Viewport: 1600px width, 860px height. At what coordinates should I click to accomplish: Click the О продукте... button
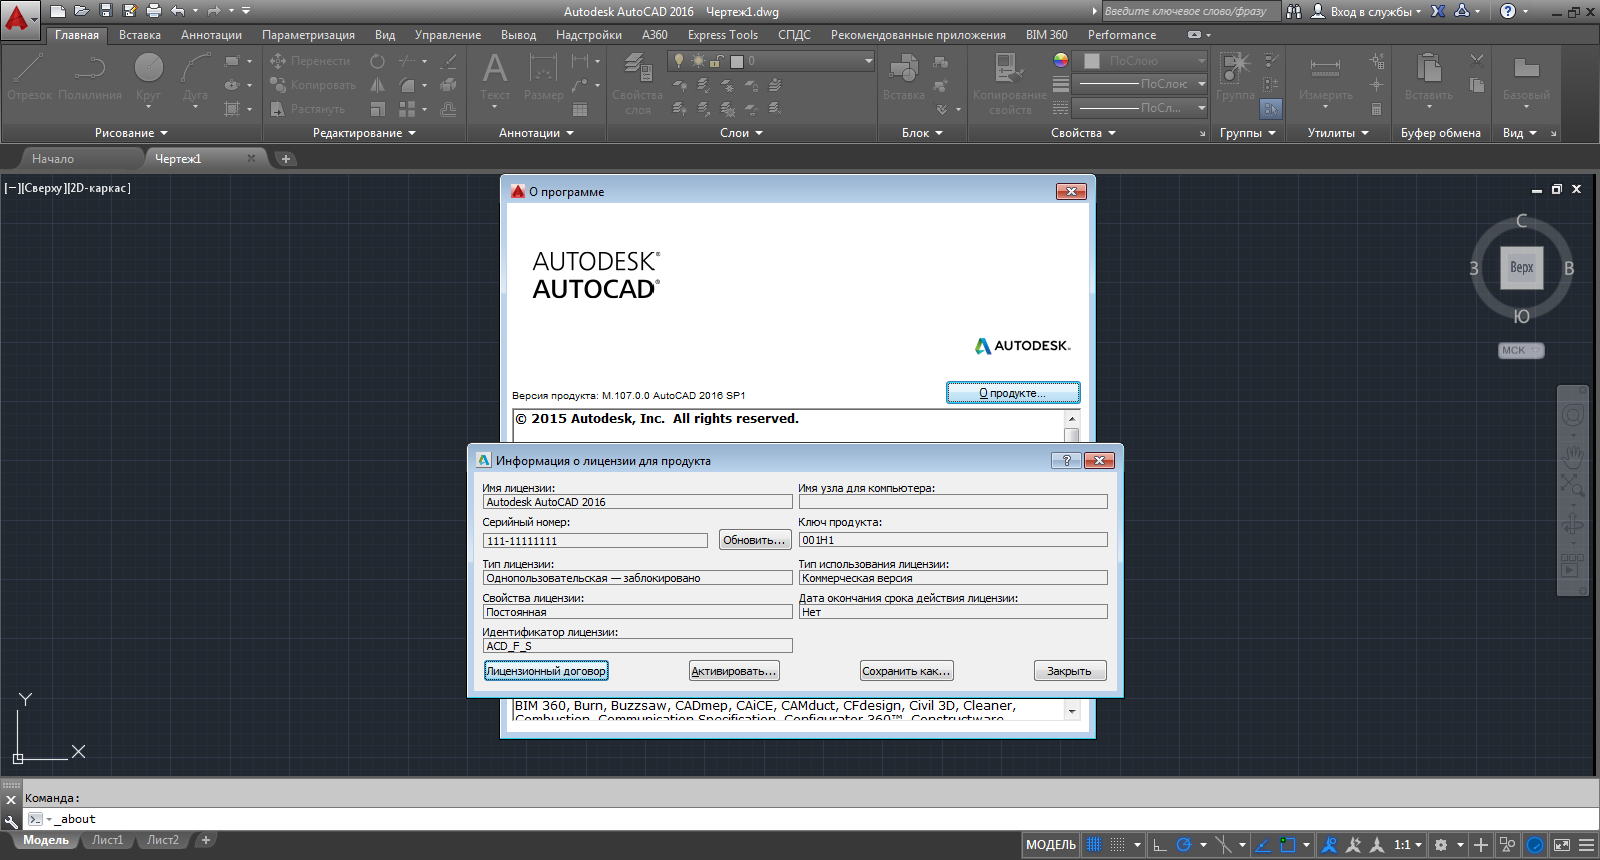click(1013, 393)
